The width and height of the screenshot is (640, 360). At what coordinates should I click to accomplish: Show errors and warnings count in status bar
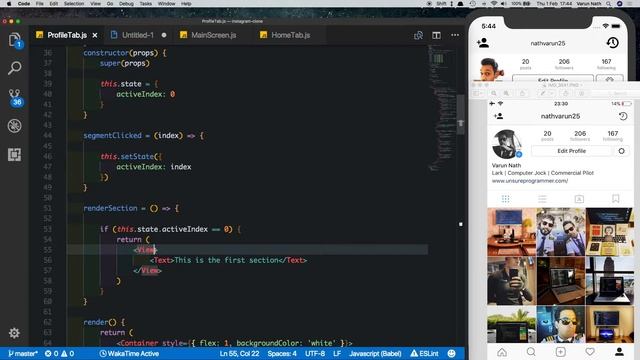coord(59,353)
